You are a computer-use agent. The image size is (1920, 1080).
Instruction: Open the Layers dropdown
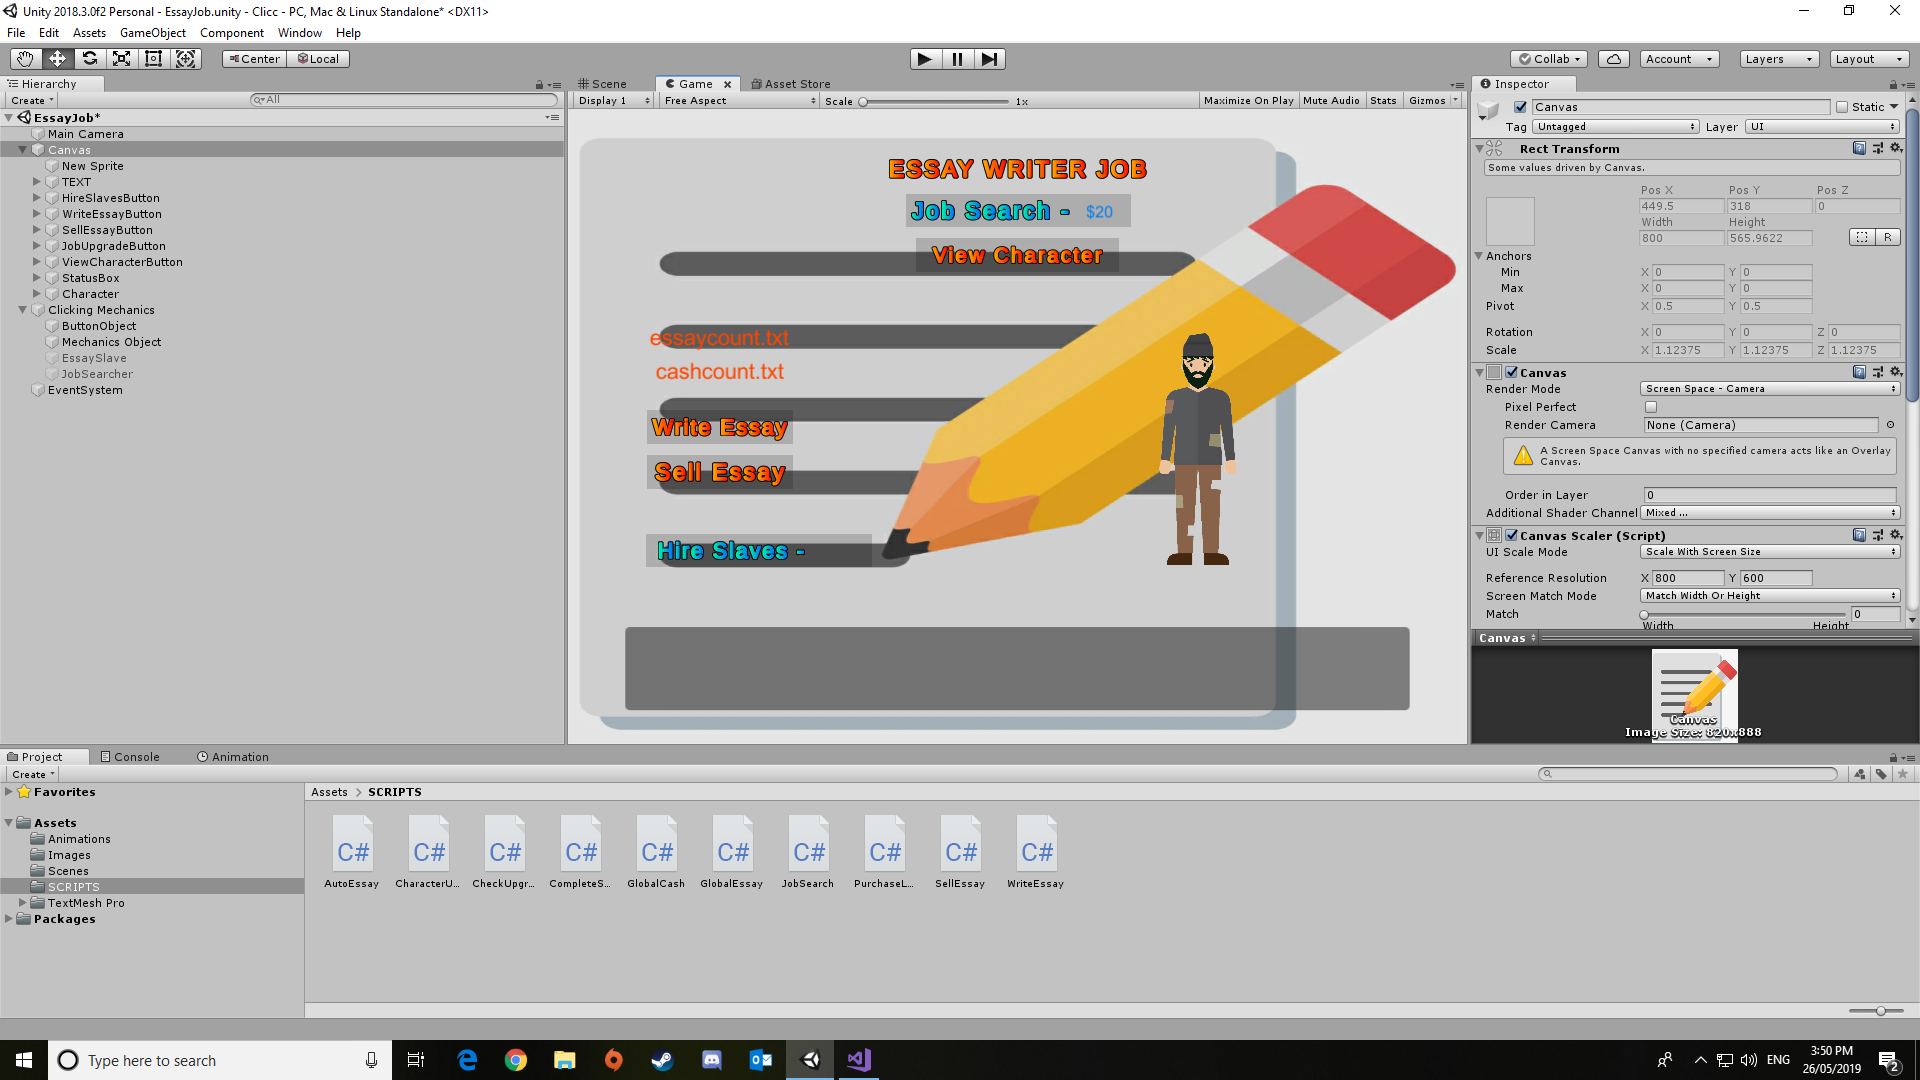point(1778,59)
